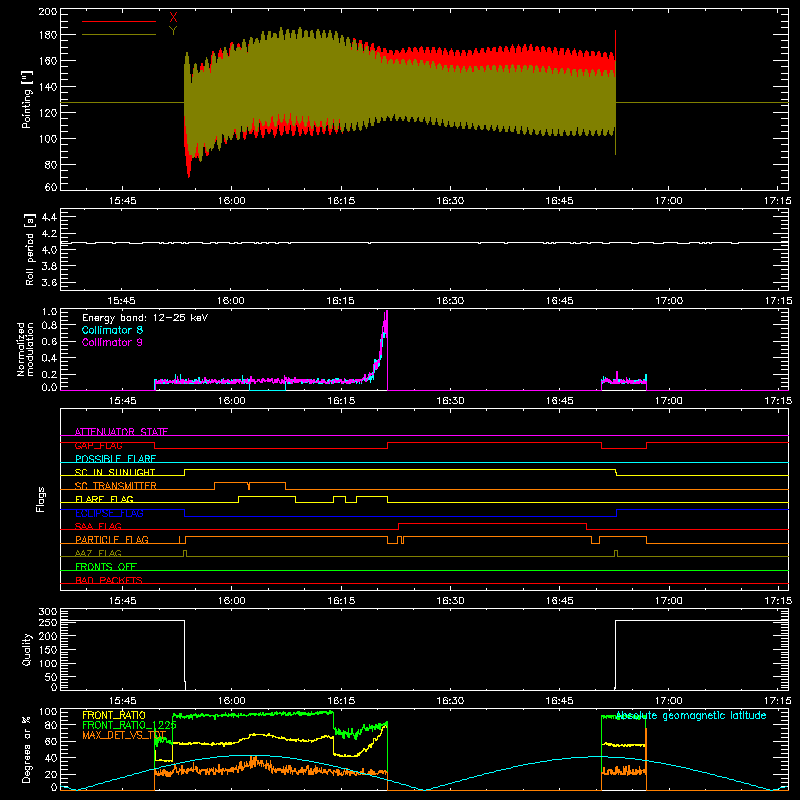This screenshot has width=800, height=800.
Task: Click the Quality axis label
Action: [27, 649]
